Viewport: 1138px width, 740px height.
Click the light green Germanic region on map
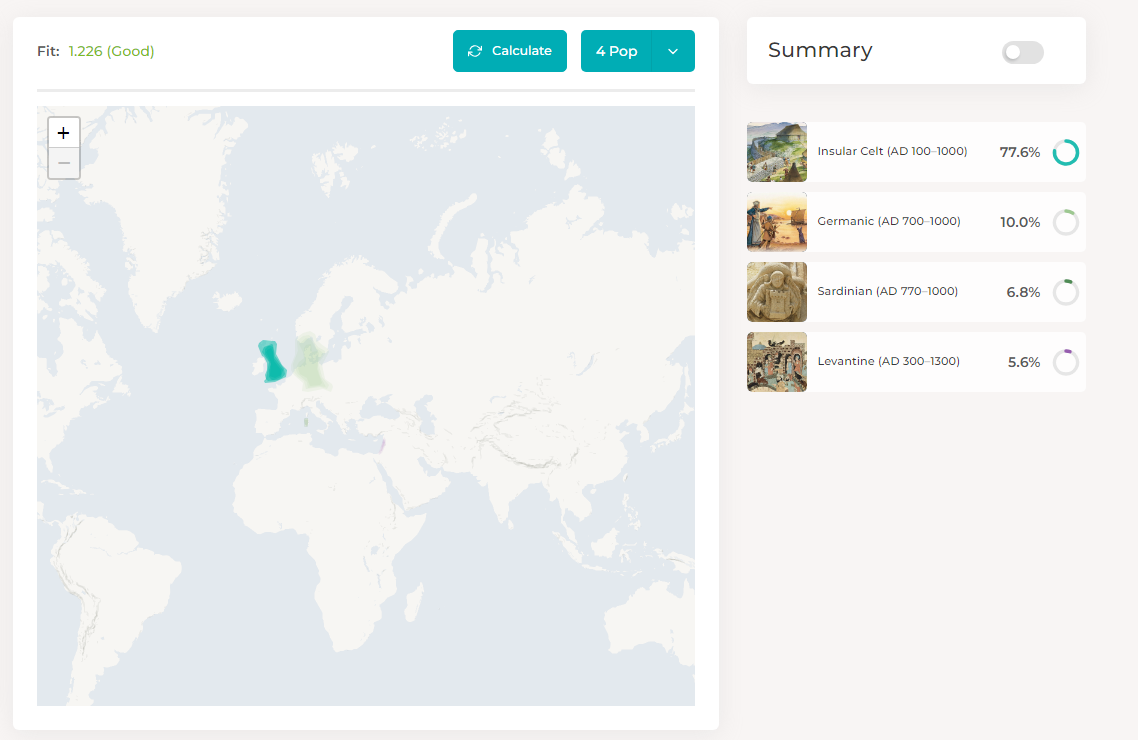point(310,362)
